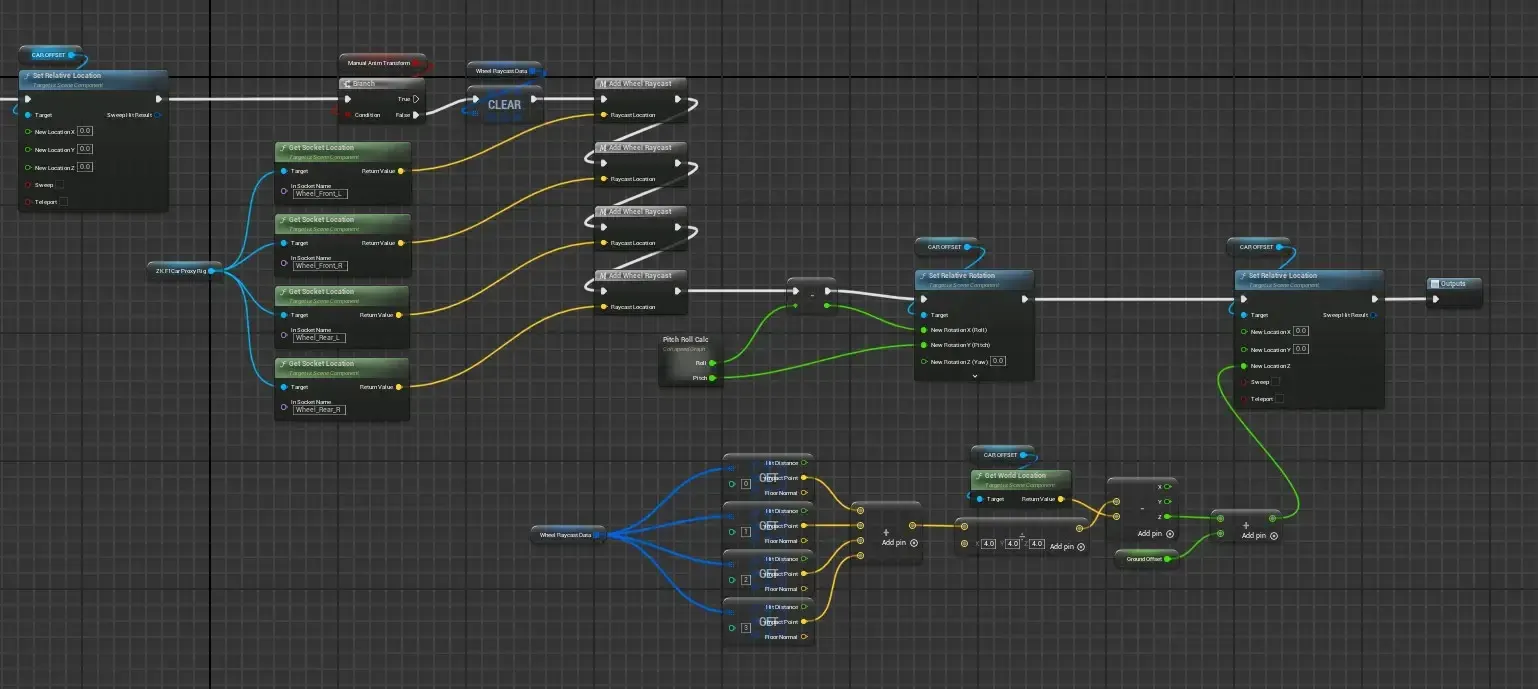
Task: Click Hit Distance pin on GET index 2
Action: [805, 559]
